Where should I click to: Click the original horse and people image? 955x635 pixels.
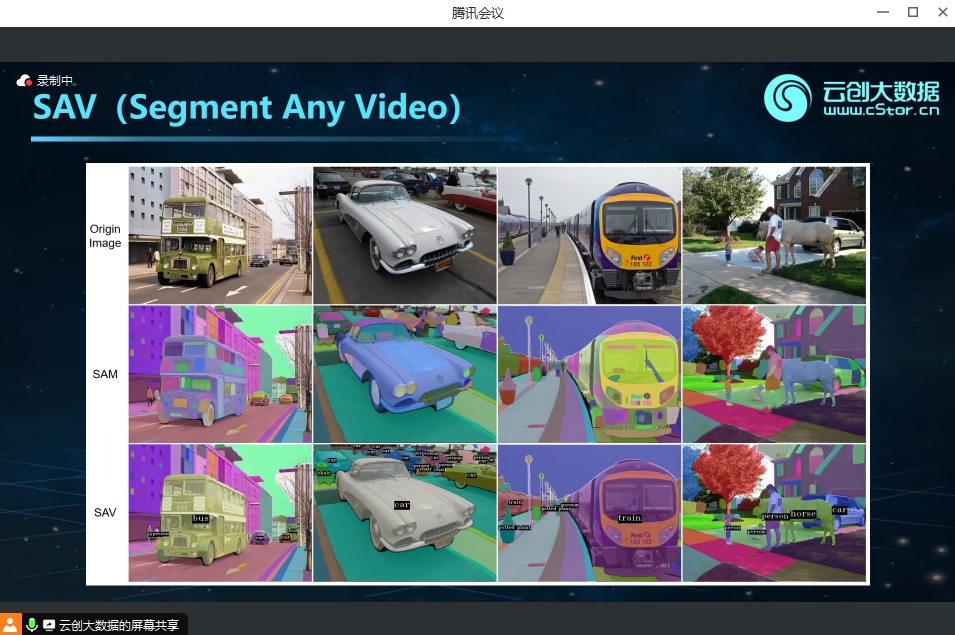click(774, 235)
